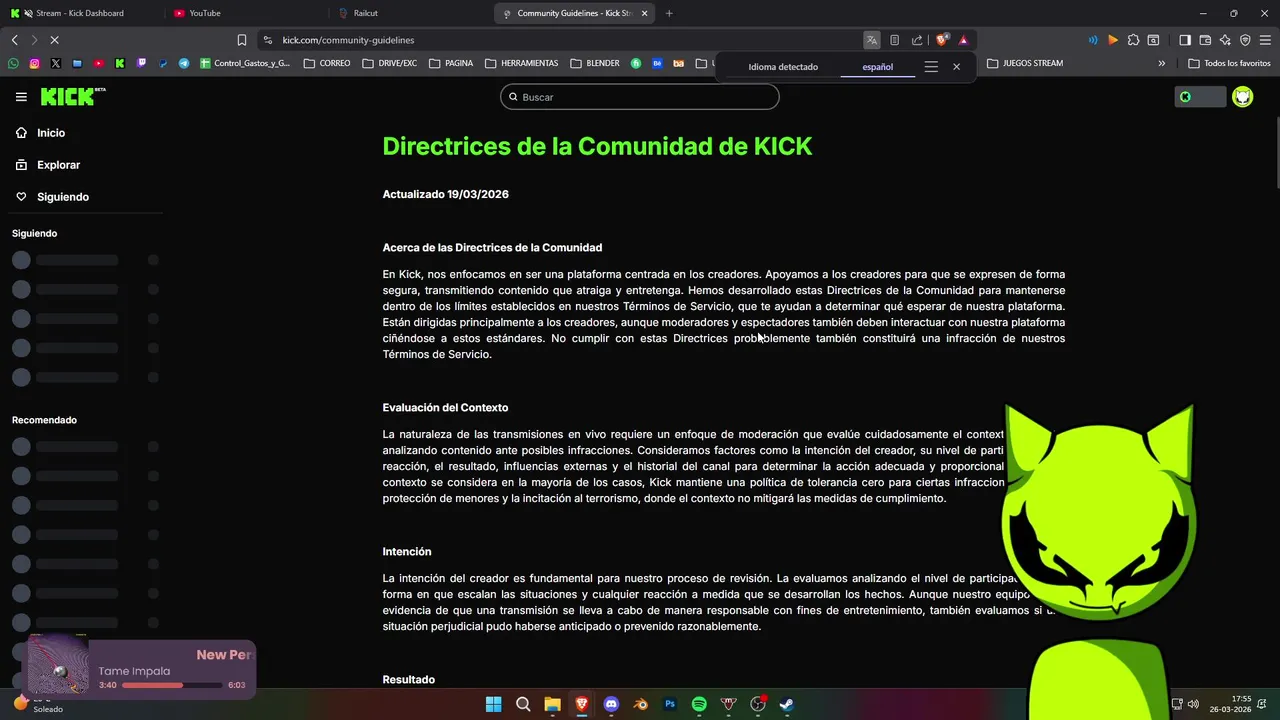
Task: Click the orange play extension icon
Action: click(1113, 40)
